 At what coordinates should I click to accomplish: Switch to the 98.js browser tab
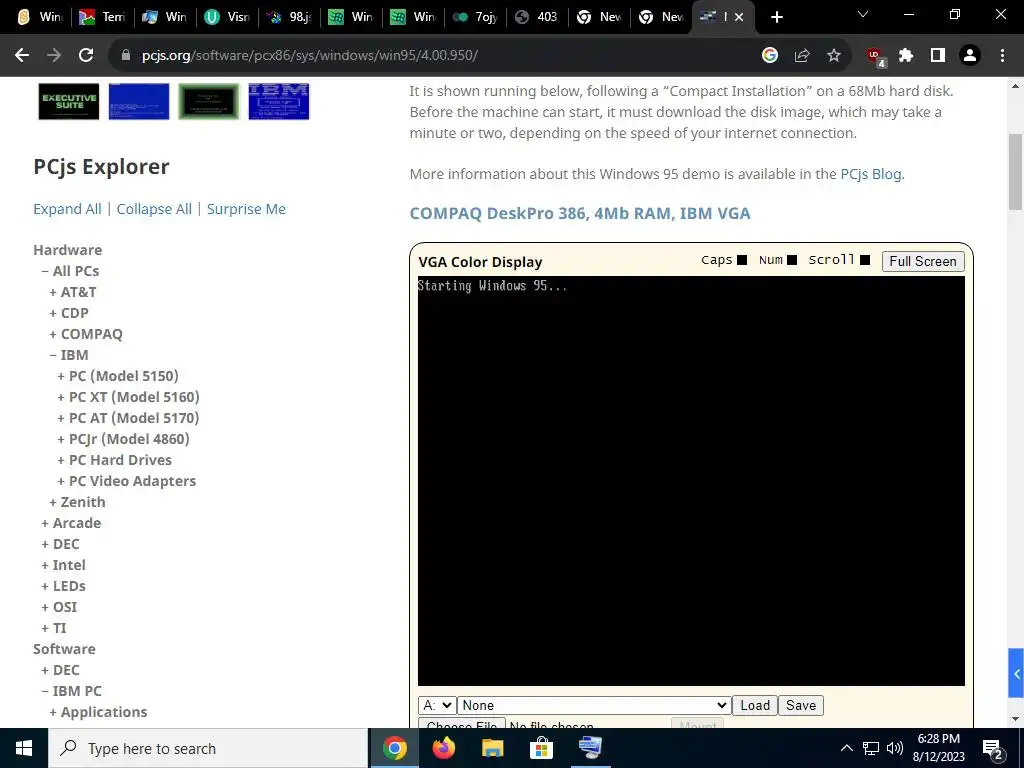click(x=290, y=17)
